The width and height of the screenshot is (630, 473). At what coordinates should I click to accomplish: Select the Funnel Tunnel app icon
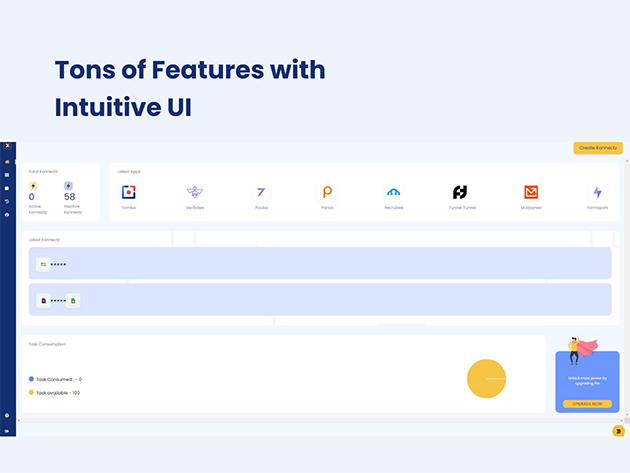pyautogui.click(x=460, y=192)
